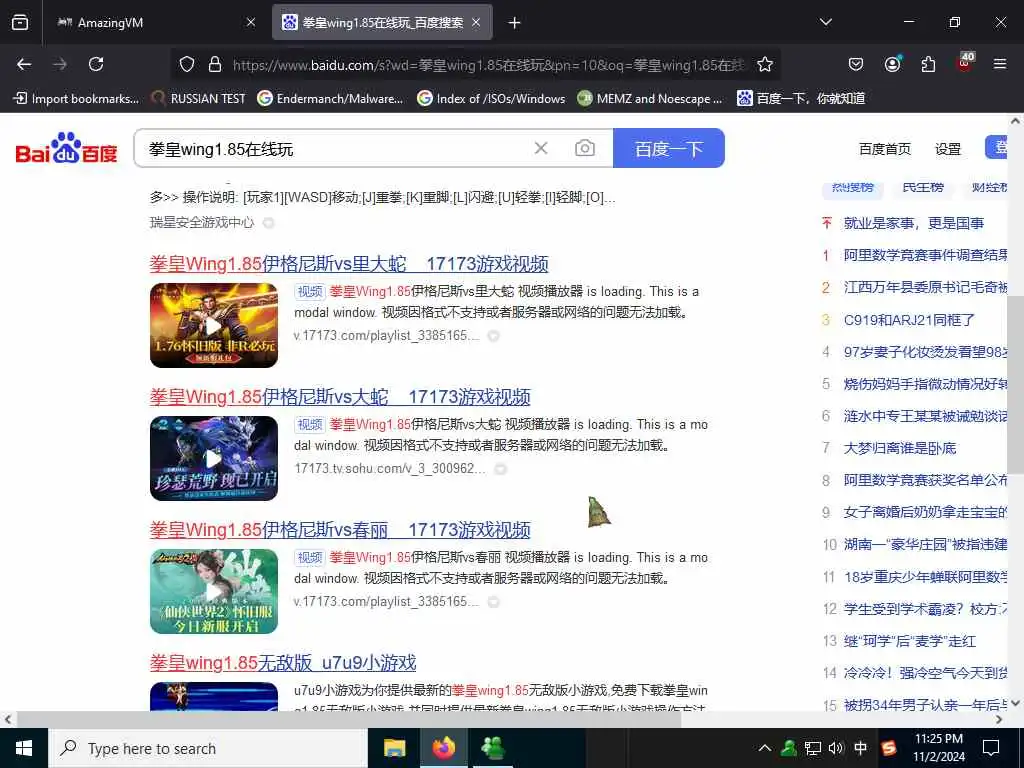
Task: Play 伊格尼斯vs春丽 video thumbnail
Action: pyautogui.click(x=214, y=591)
